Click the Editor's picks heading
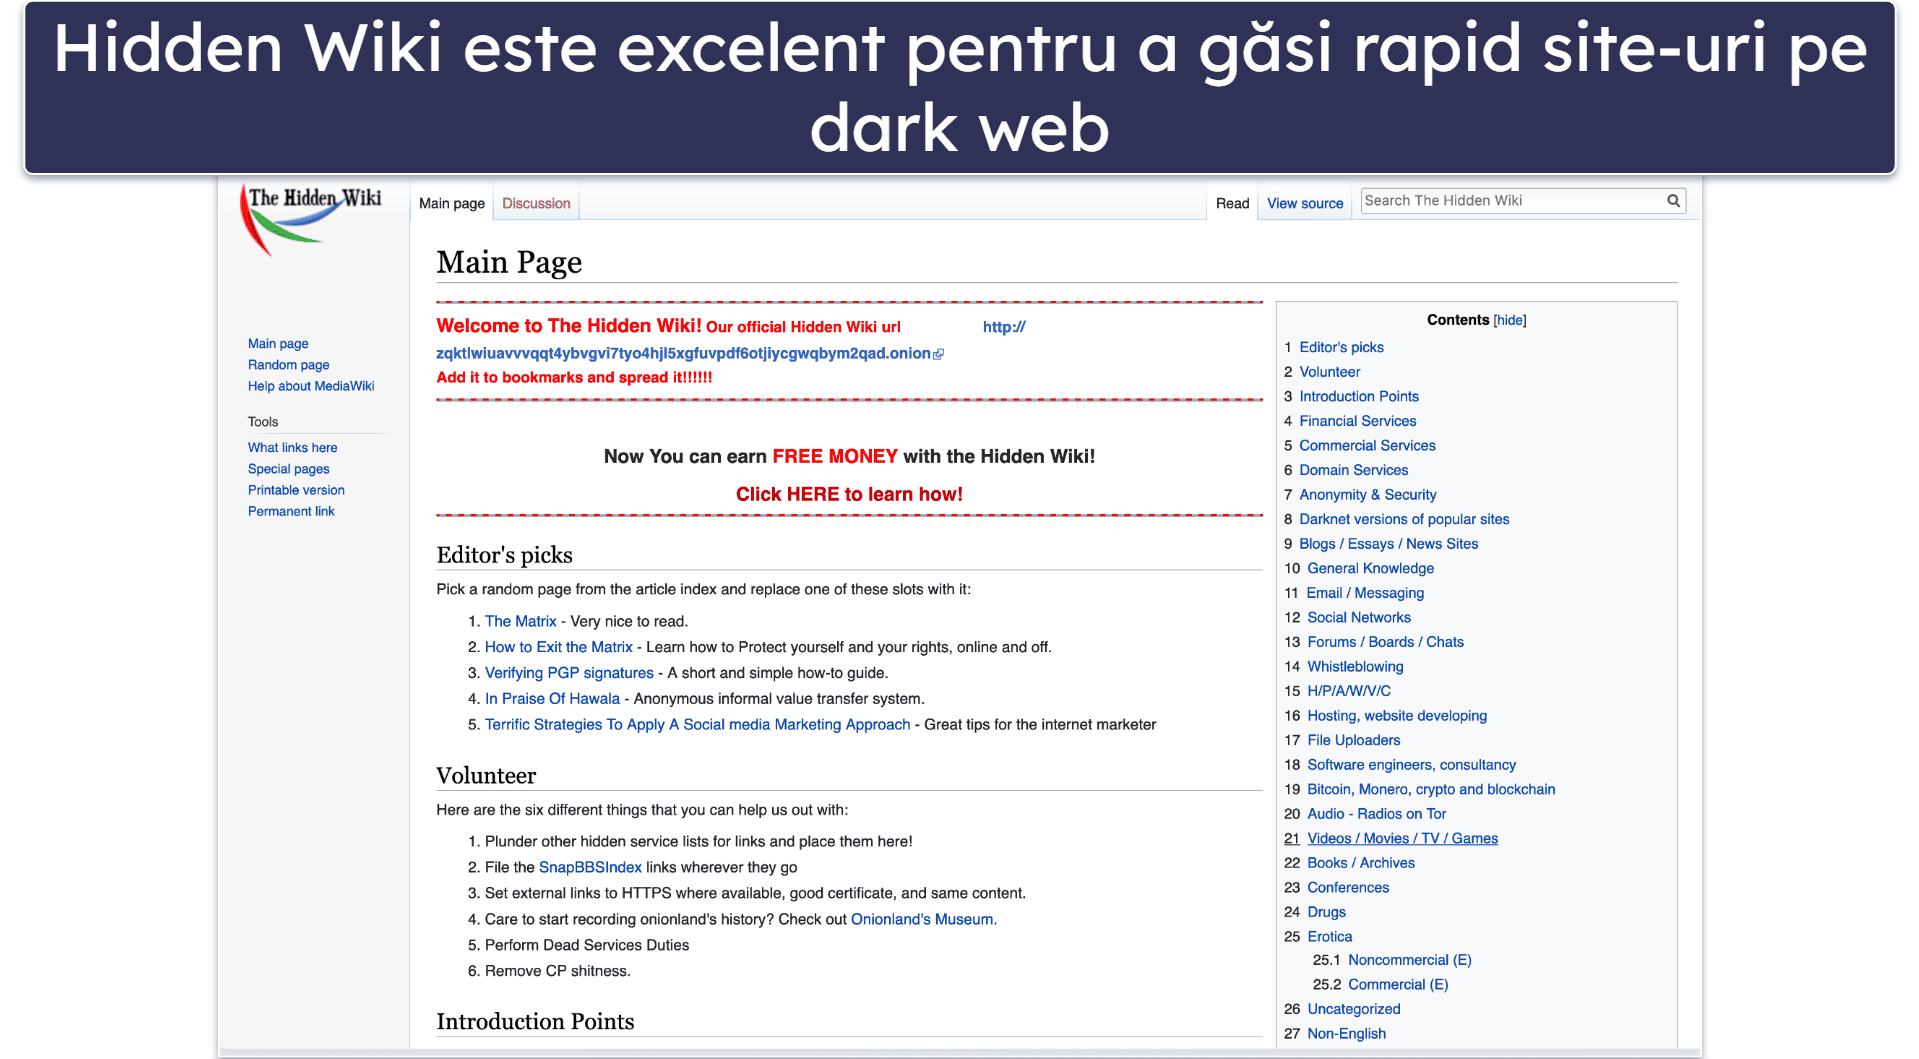Screen dimensions: 1919x1059 pyautogui.click(x=504, y=555)
